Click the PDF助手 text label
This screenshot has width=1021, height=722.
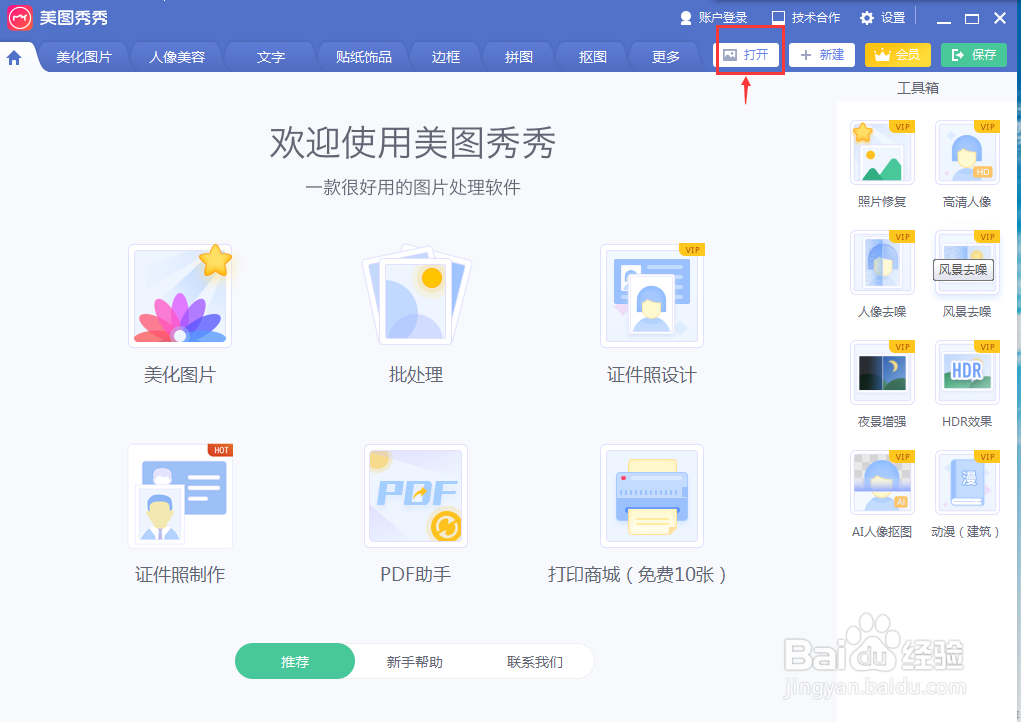(x=416, y=574)
